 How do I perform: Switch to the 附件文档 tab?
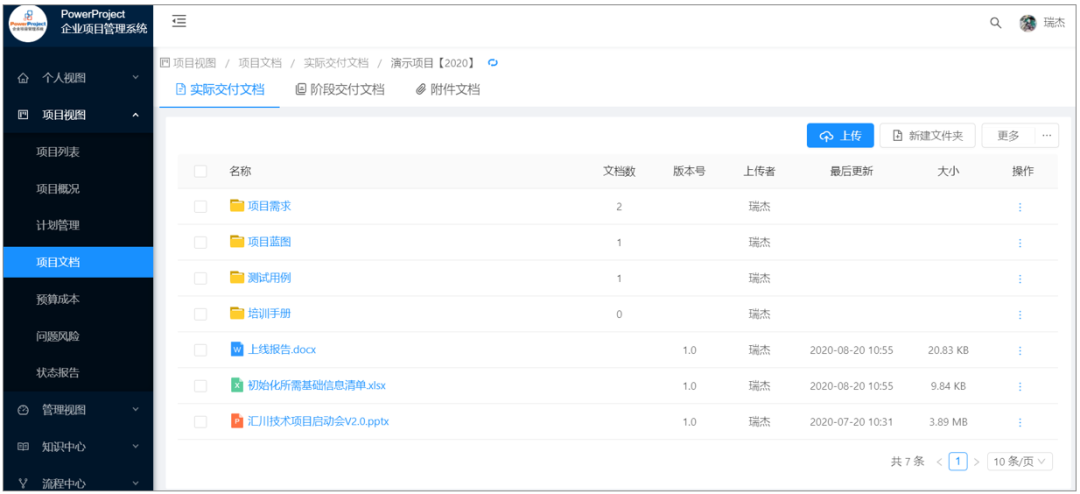point(448,90)
